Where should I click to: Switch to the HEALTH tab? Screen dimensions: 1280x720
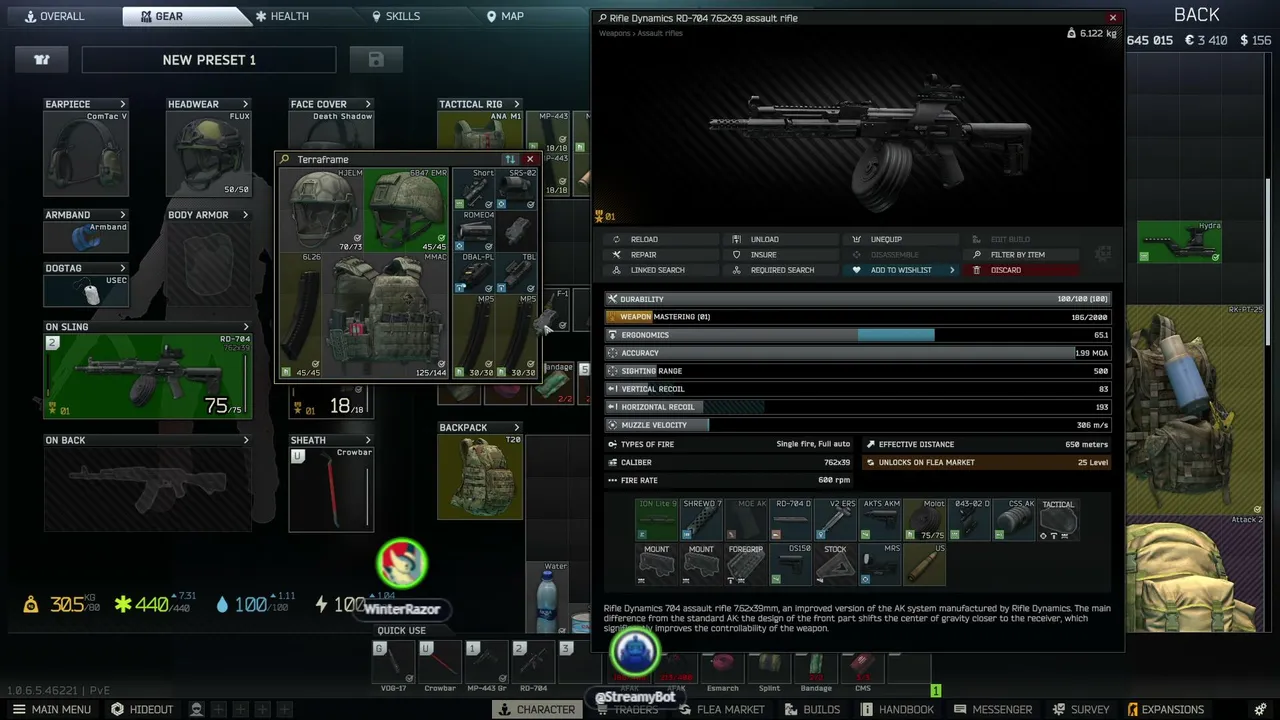pyautogui.click(x=282, y=16)
